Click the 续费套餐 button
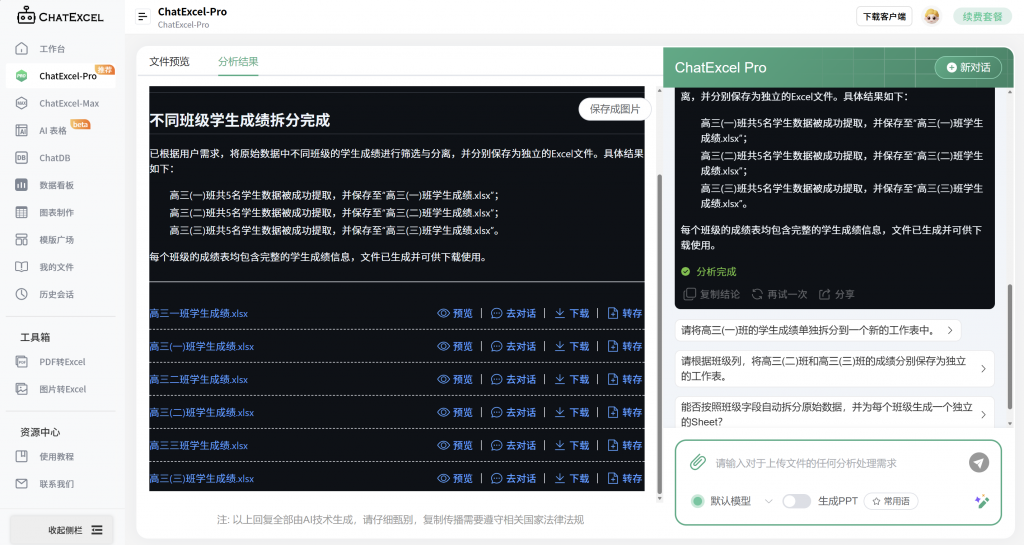This screenshot has height=545, width=1024. 982,16
